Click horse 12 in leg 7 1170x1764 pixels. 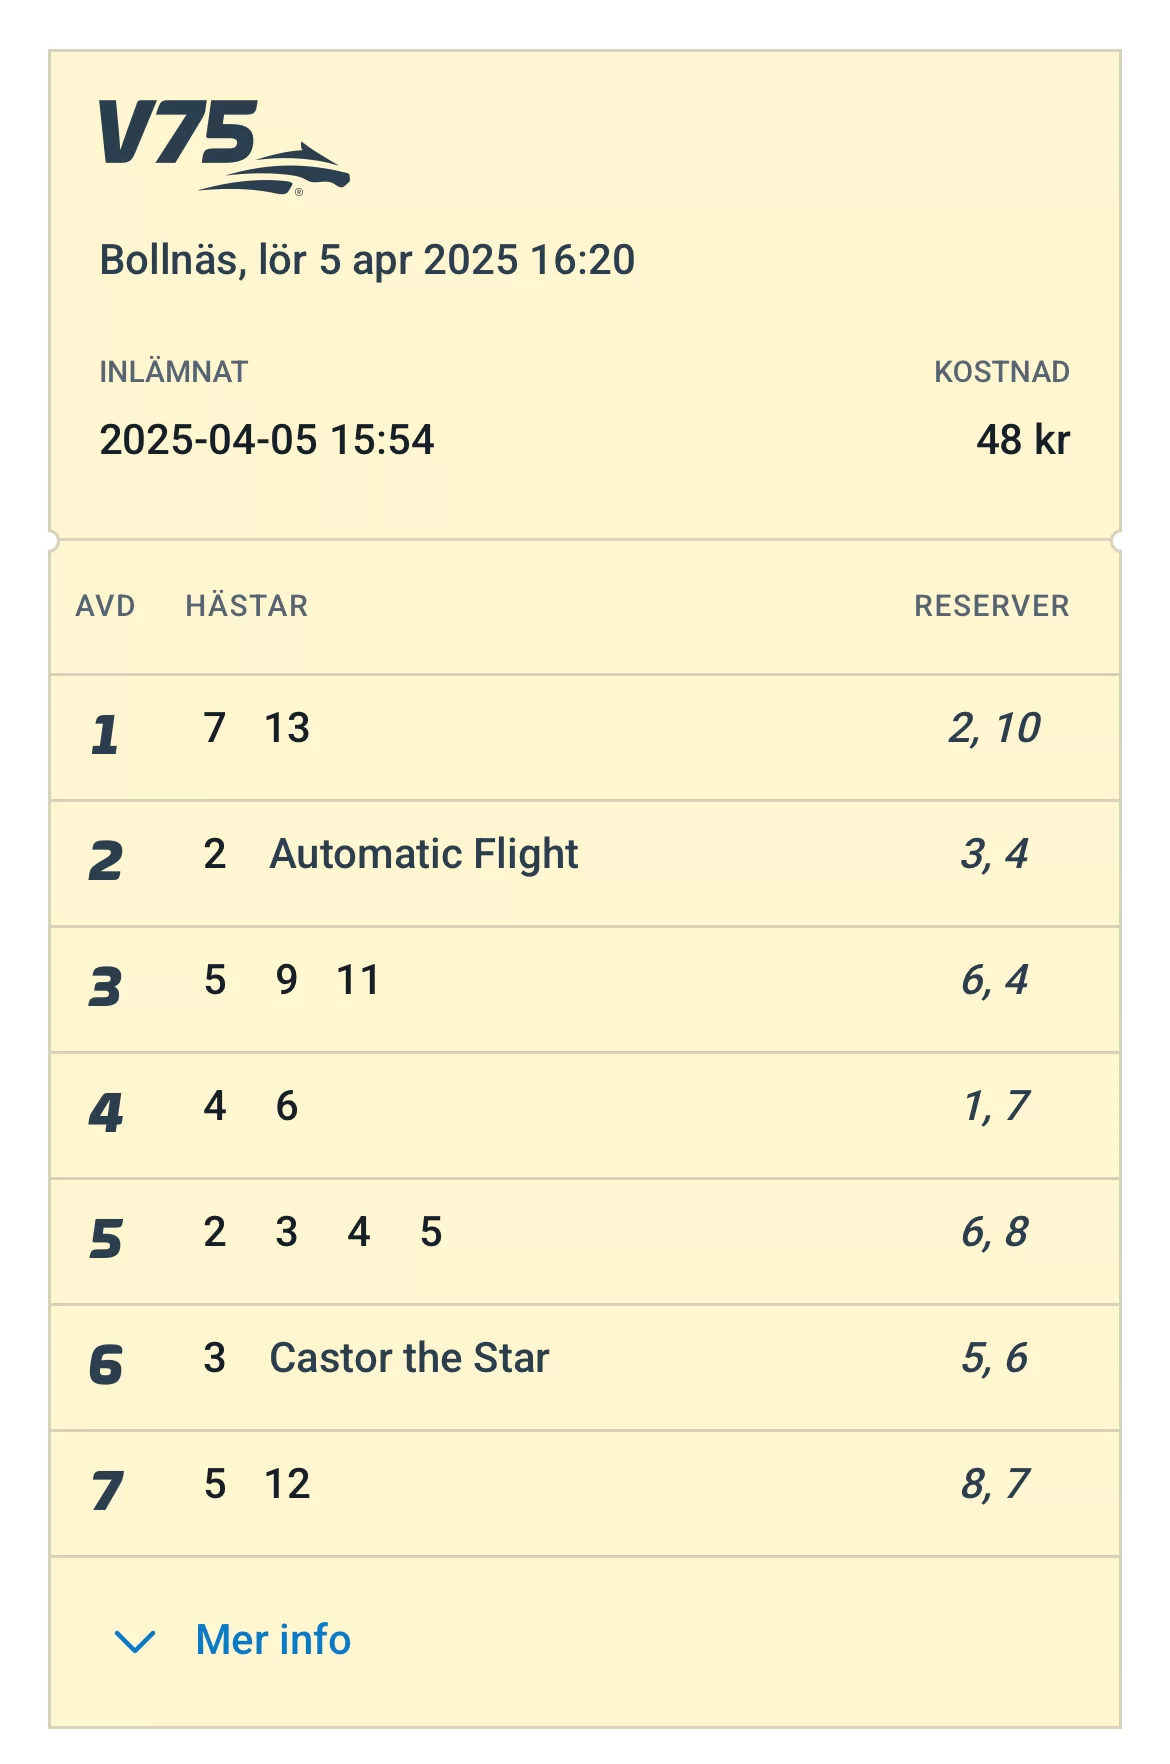[287, 1484]
